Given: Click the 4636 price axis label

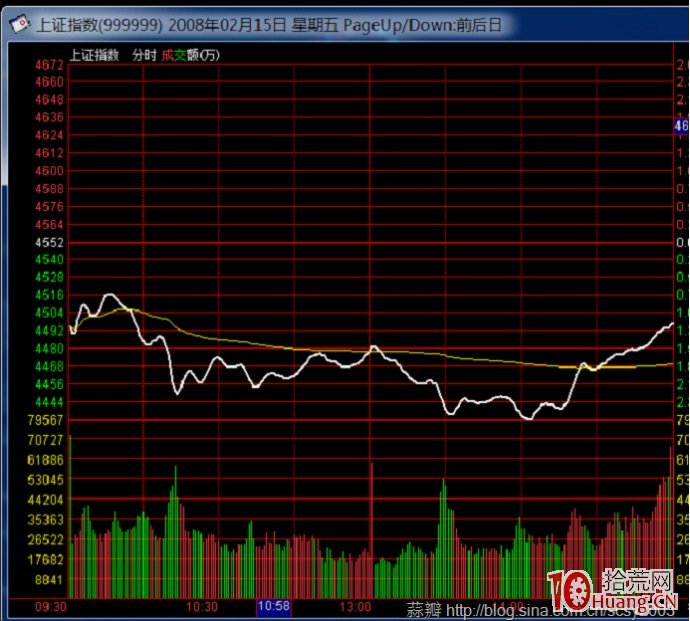Looking at the screenshot, I should tap(49, 118).
